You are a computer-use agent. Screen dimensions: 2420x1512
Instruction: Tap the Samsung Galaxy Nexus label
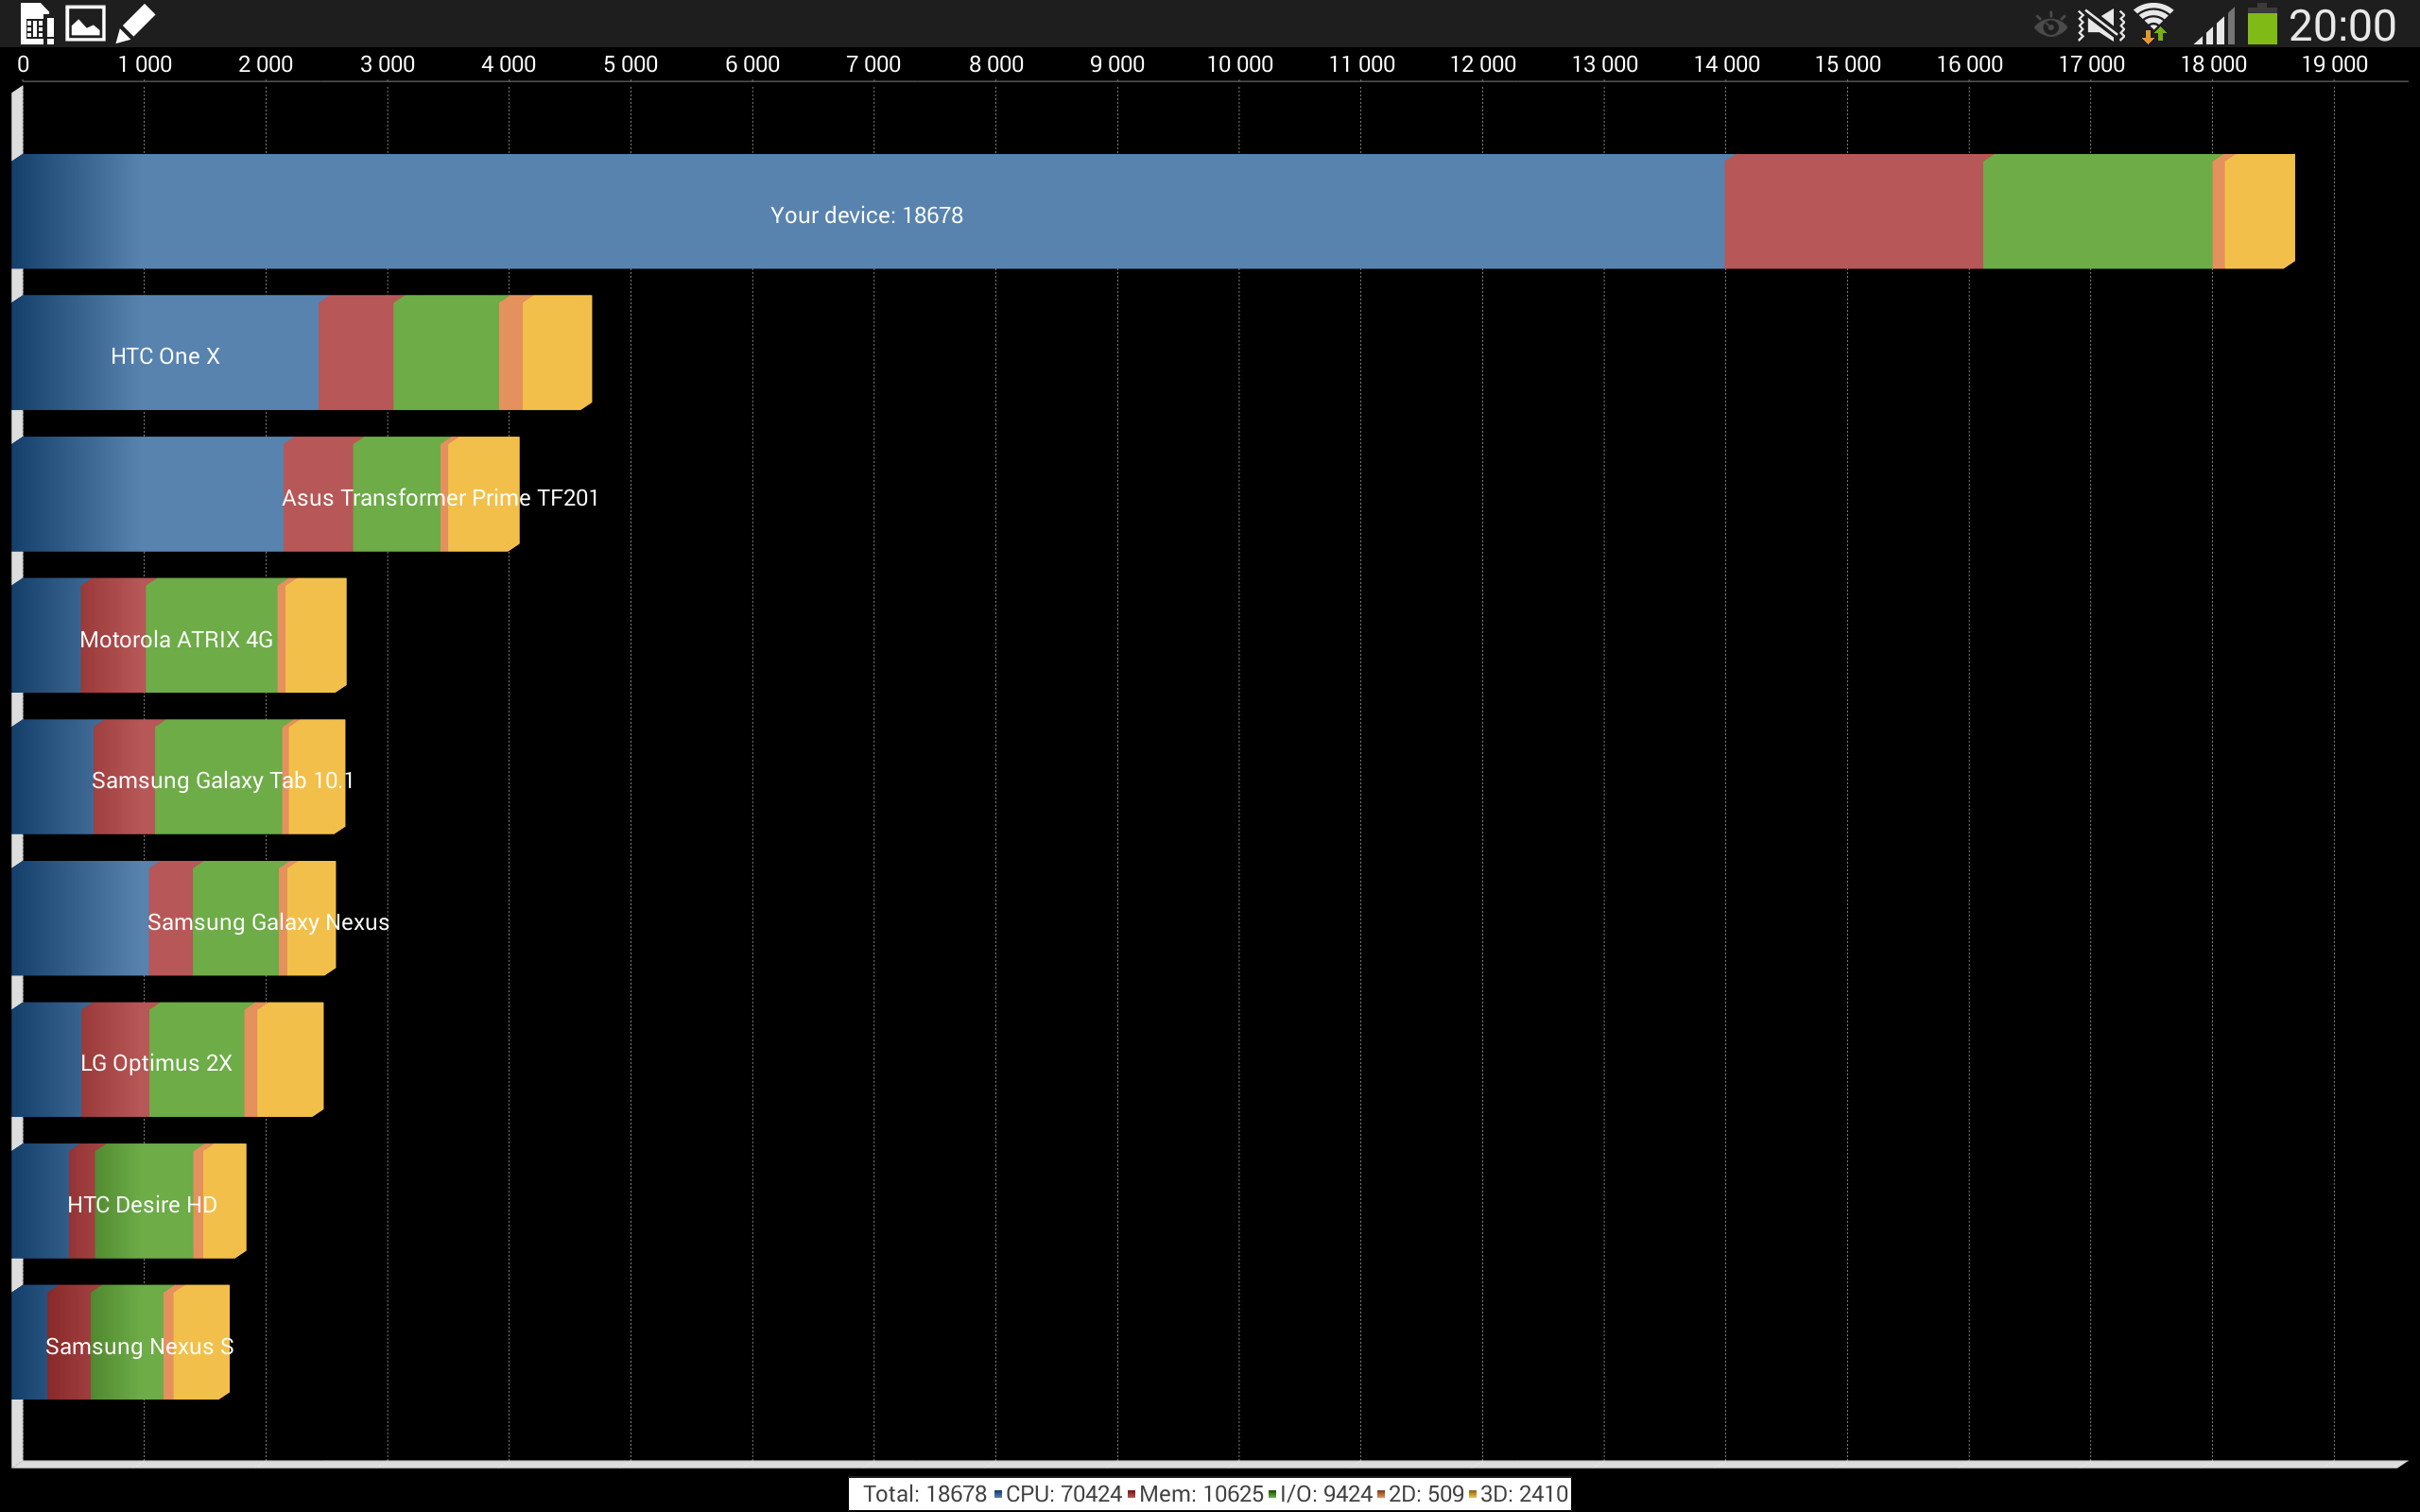click(268, 921)
